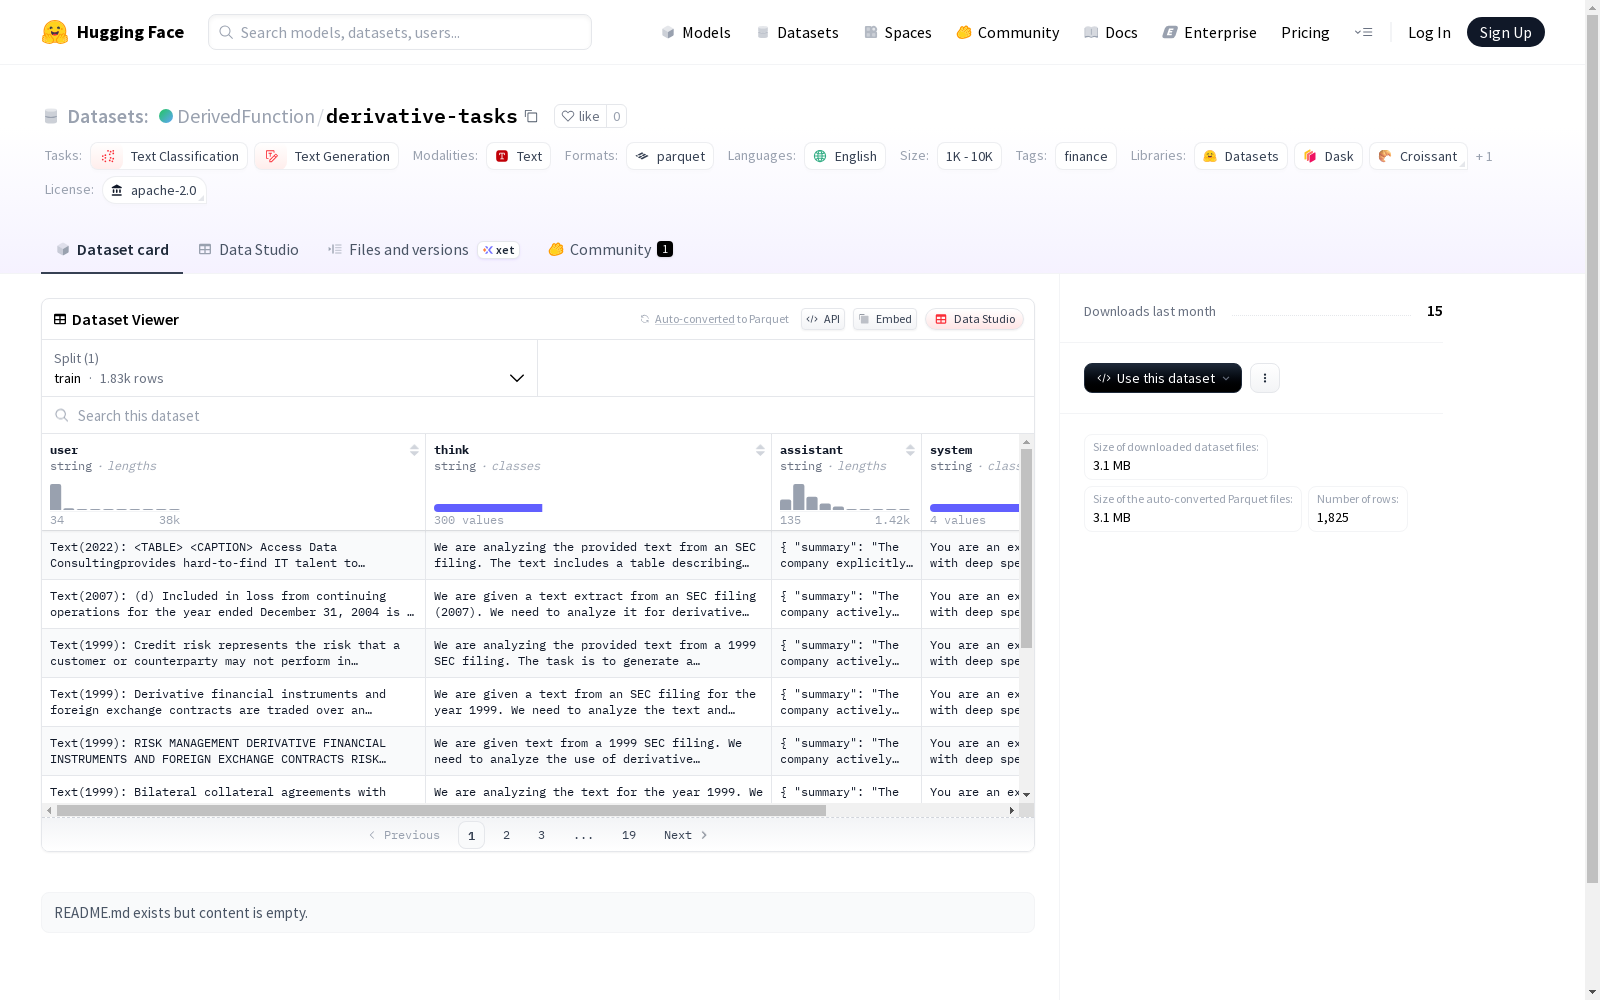Select the finance tag

point(1086,156)
